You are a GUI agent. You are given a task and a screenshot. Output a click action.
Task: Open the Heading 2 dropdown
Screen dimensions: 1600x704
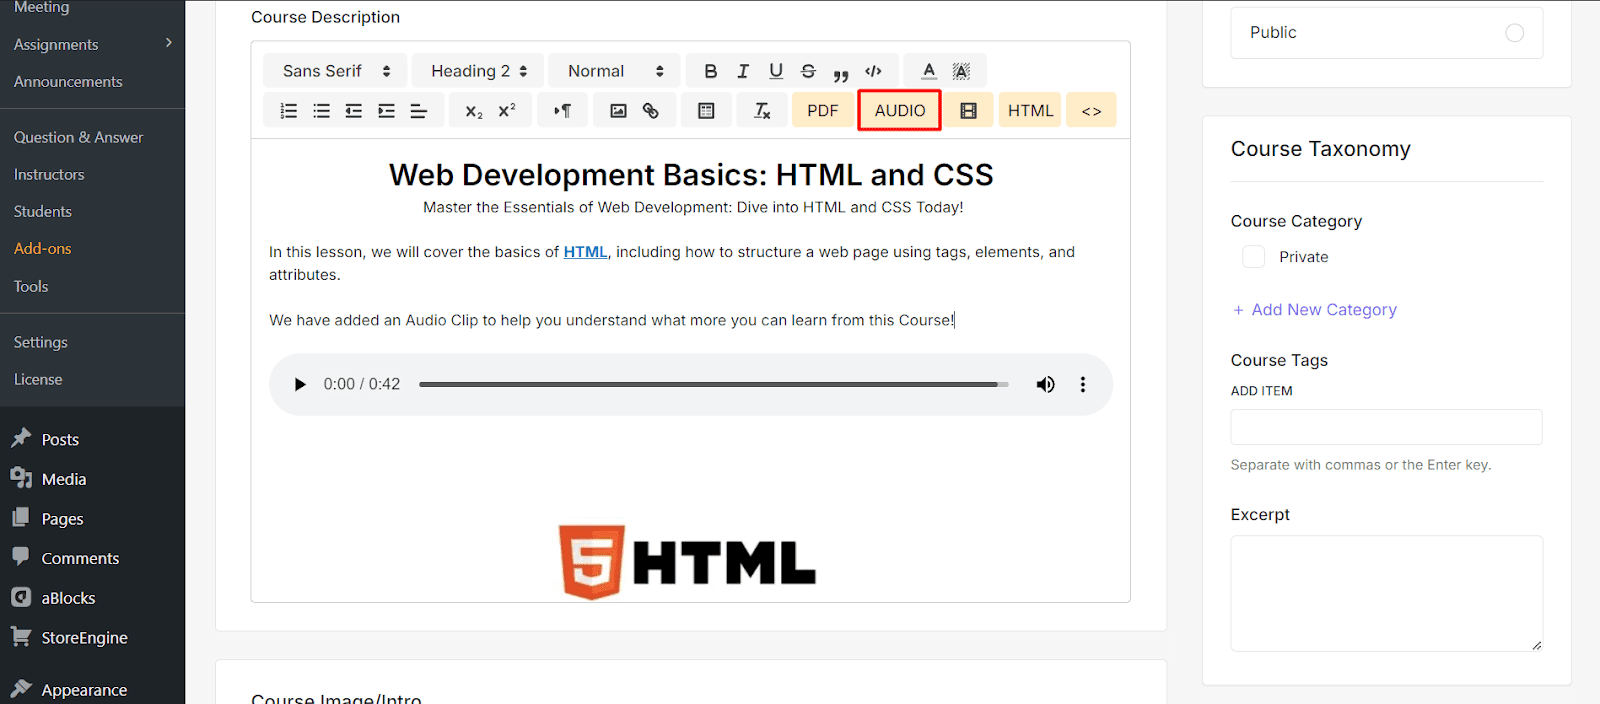478,71
